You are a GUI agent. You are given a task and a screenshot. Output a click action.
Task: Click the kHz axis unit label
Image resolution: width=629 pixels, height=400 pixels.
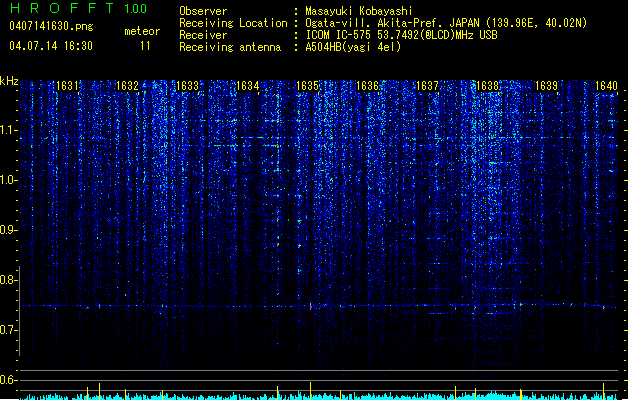pyautogui.click(x=9, y=81)
